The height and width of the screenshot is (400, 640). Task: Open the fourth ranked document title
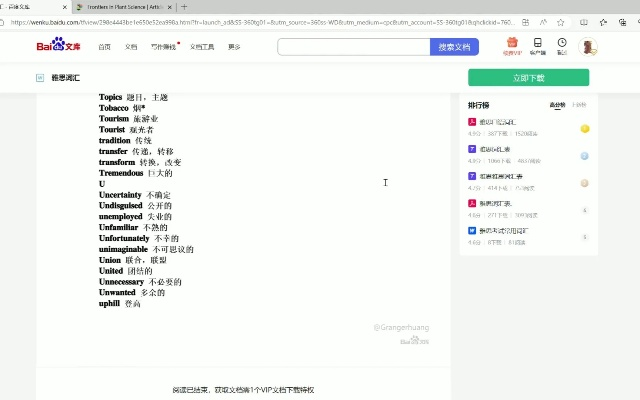point(496,204)
